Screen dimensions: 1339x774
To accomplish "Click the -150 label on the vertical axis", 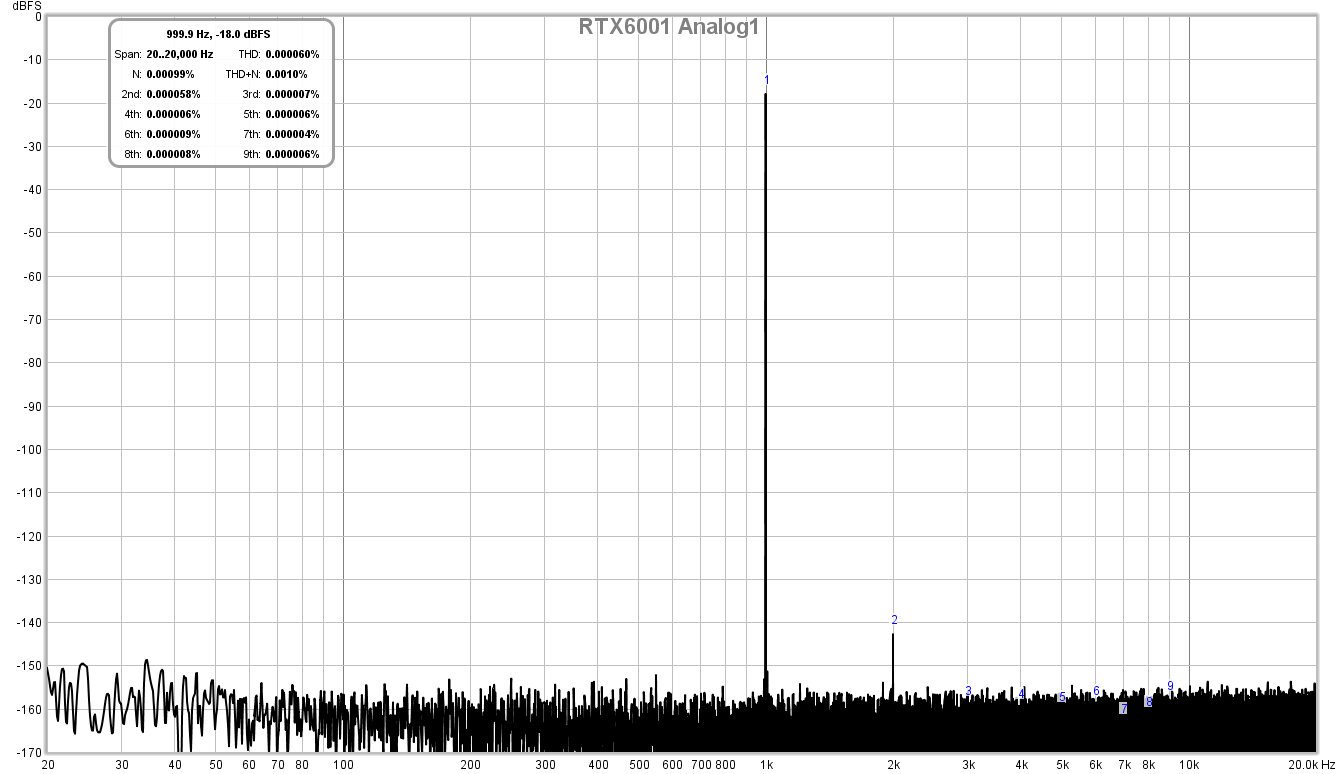I will (30, 666).
